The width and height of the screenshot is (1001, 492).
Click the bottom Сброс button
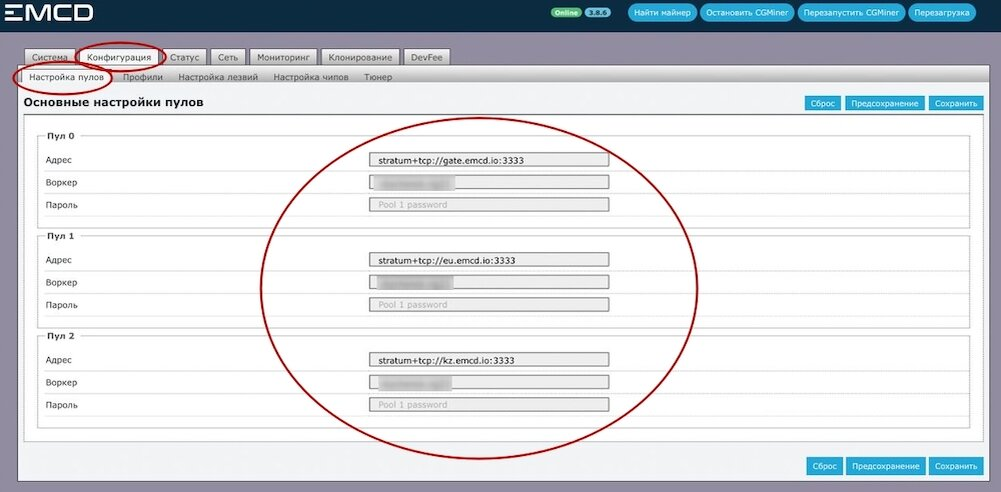[x=824, y=466]
